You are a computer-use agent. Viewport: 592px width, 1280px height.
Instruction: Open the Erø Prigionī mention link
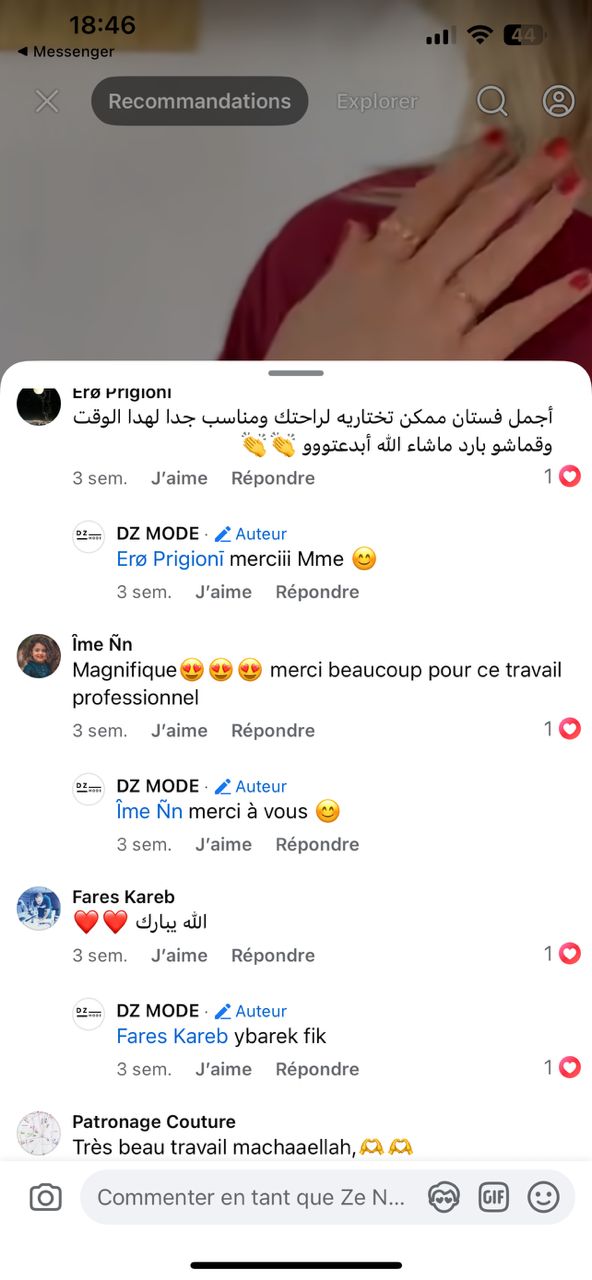(x=170, y=559)
